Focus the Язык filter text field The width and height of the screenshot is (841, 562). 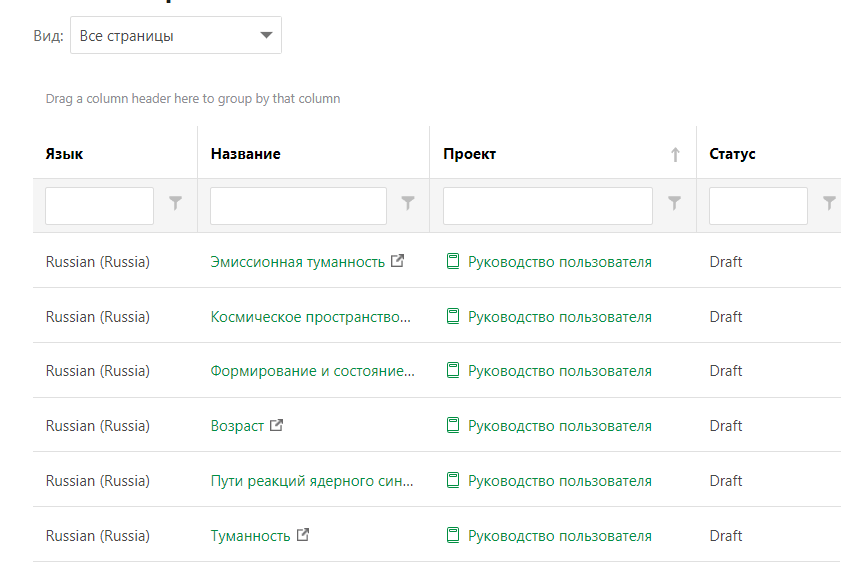coord(99,206)
